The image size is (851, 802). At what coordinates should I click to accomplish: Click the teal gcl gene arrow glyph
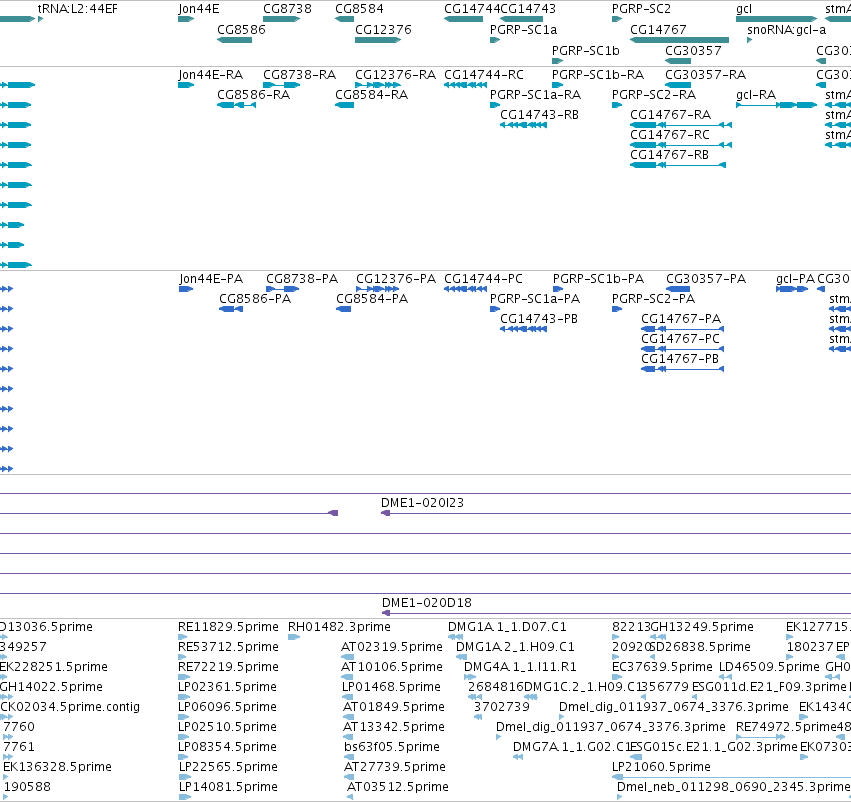coord(776,19)
